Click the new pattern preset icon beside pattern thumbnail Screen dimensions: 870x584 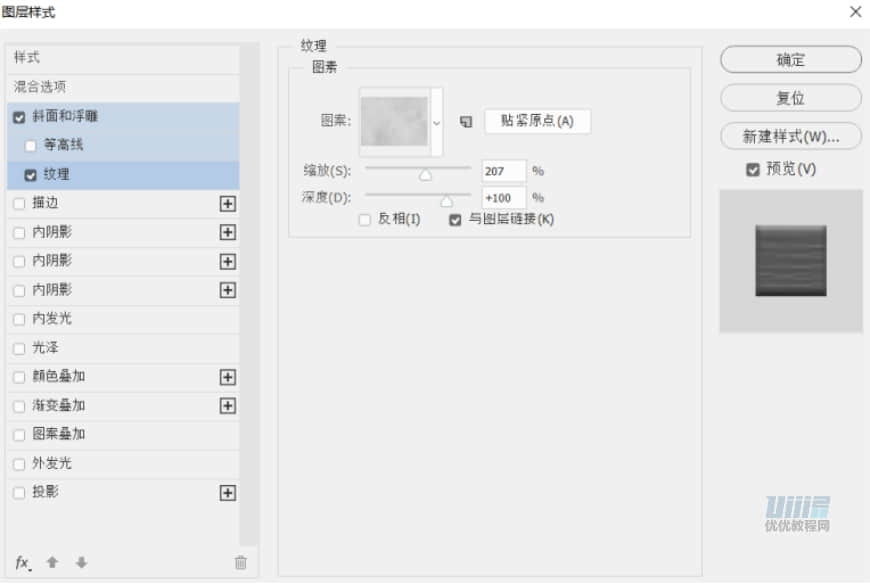pyautogui.click(x=463, y=119)
